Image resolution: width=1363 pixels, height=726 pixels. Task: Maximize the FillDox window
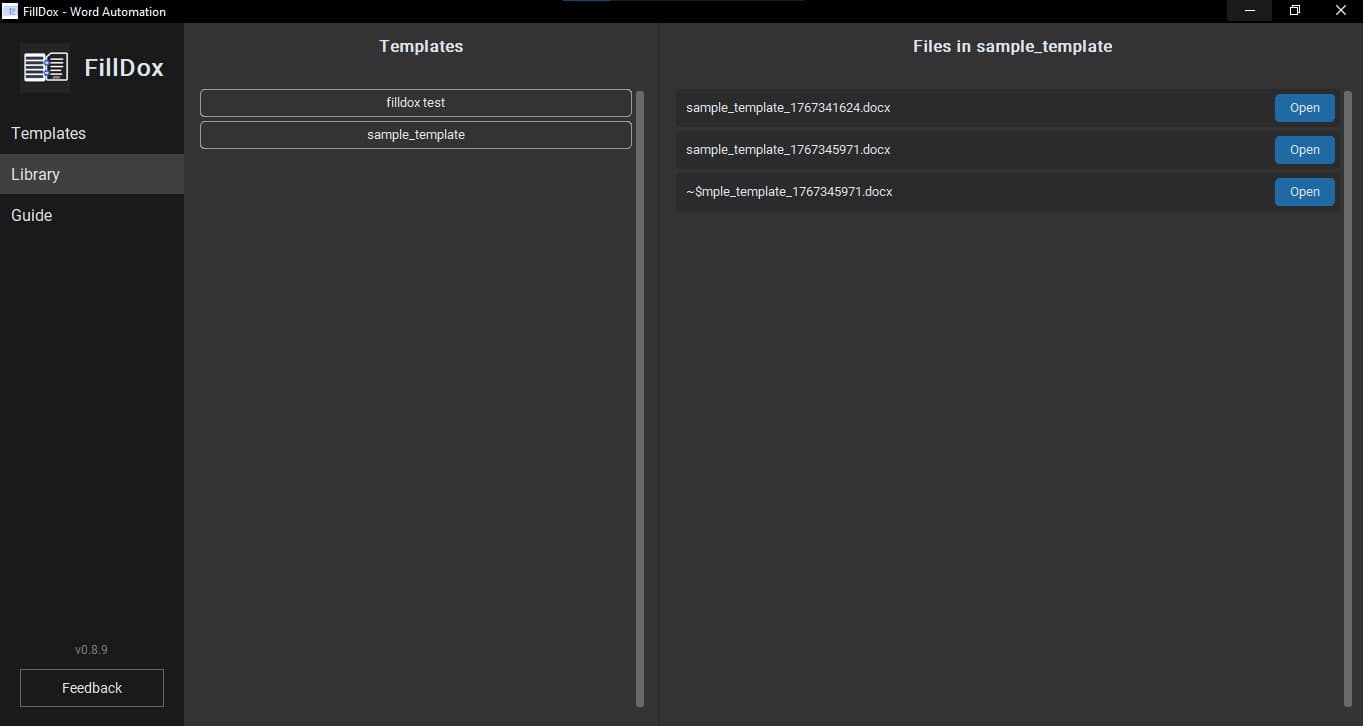[x=1295, y=10]
